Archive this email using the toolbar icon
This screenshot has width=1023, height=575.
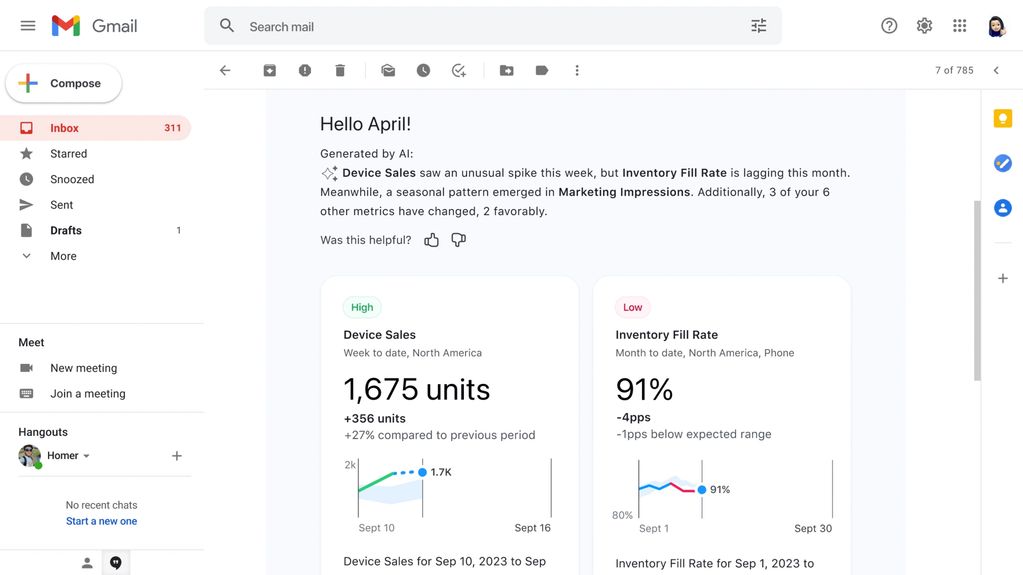tap(269, 71)
